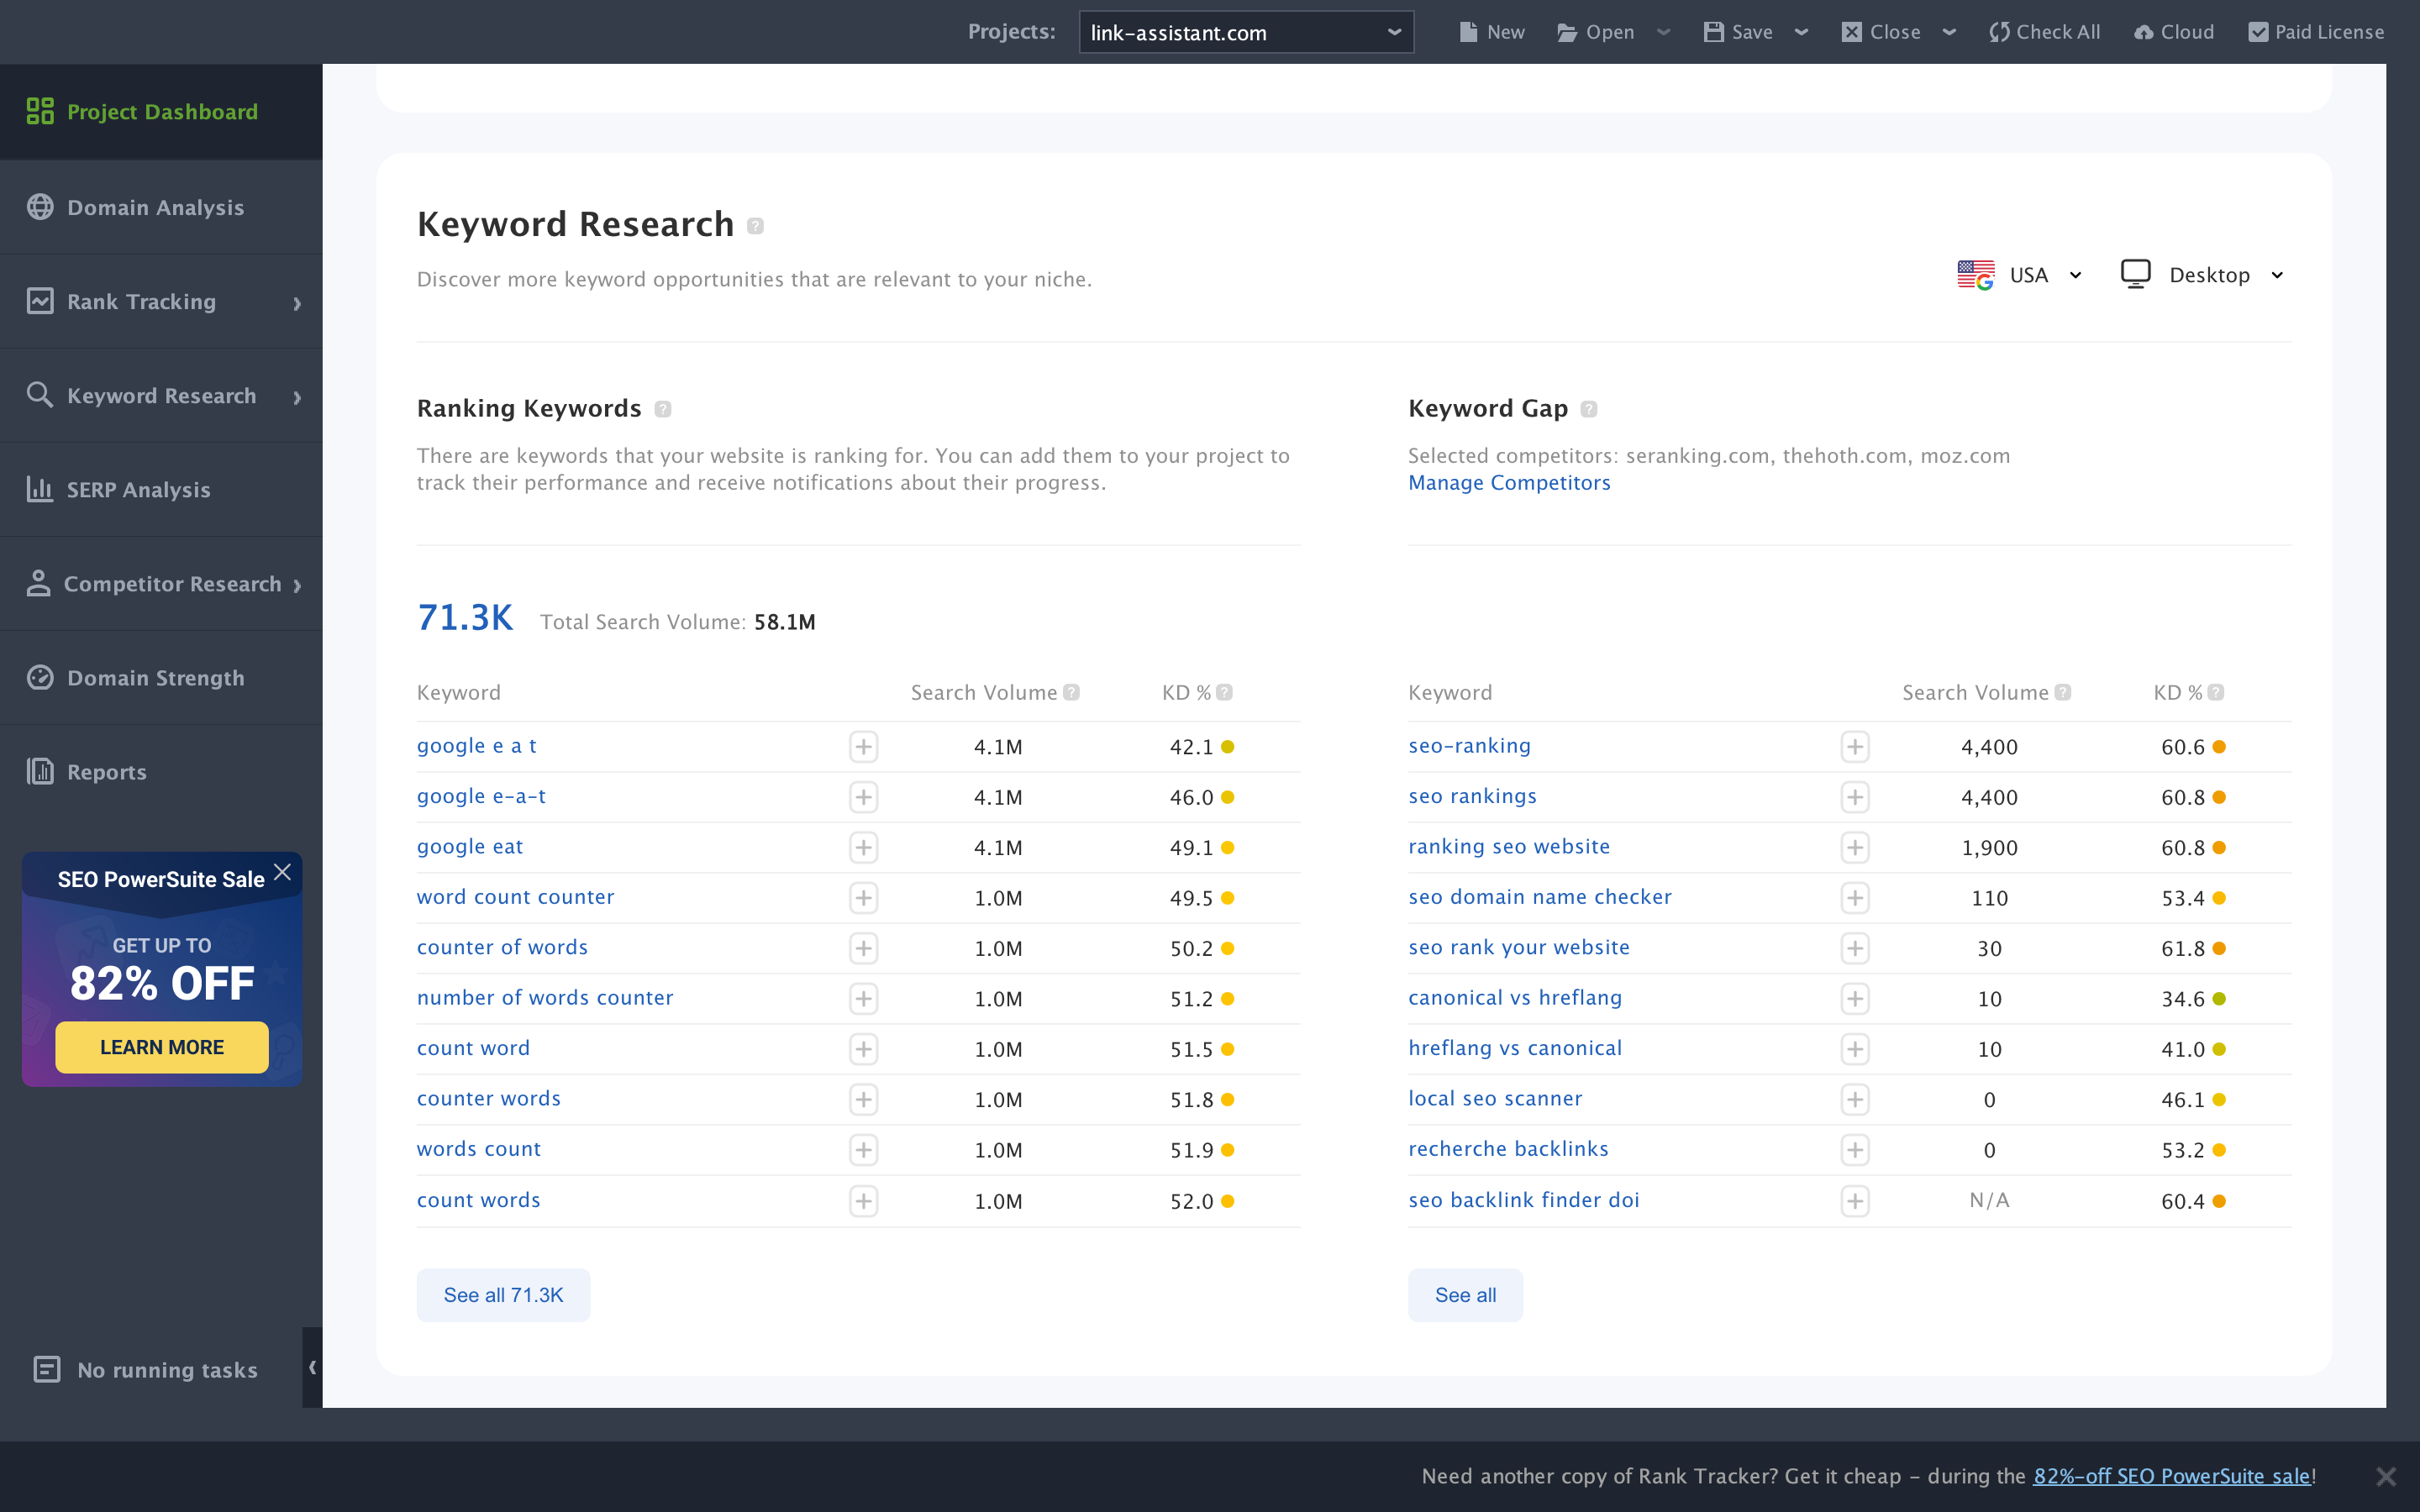2420x1512 pixels.
Task: Click the Manage Competitors link
Action: (1509, 483)
